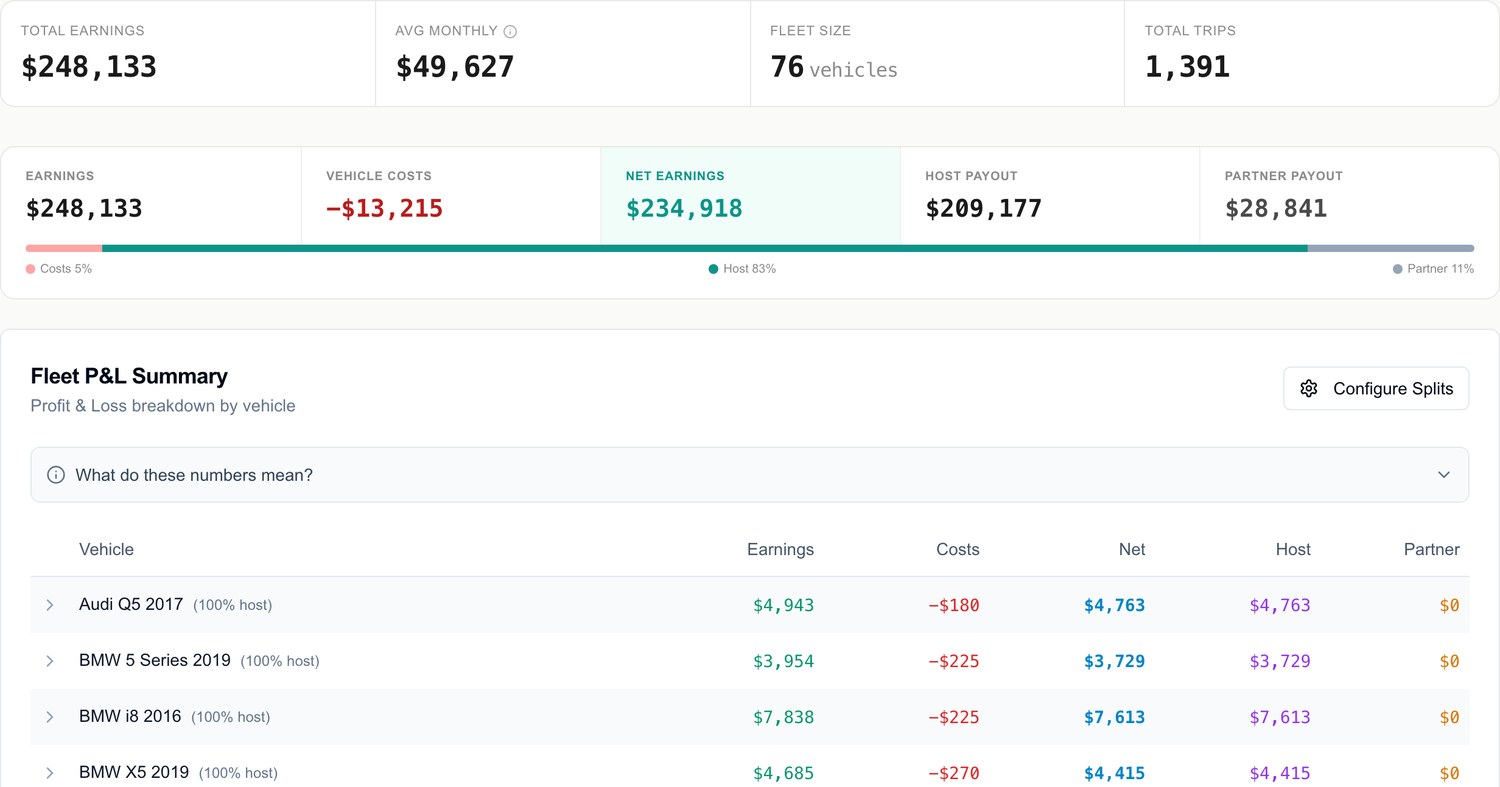Click the BMW i8 2016 vehicle name
This screenshot has width=1500, height=787.
(130, 717)
